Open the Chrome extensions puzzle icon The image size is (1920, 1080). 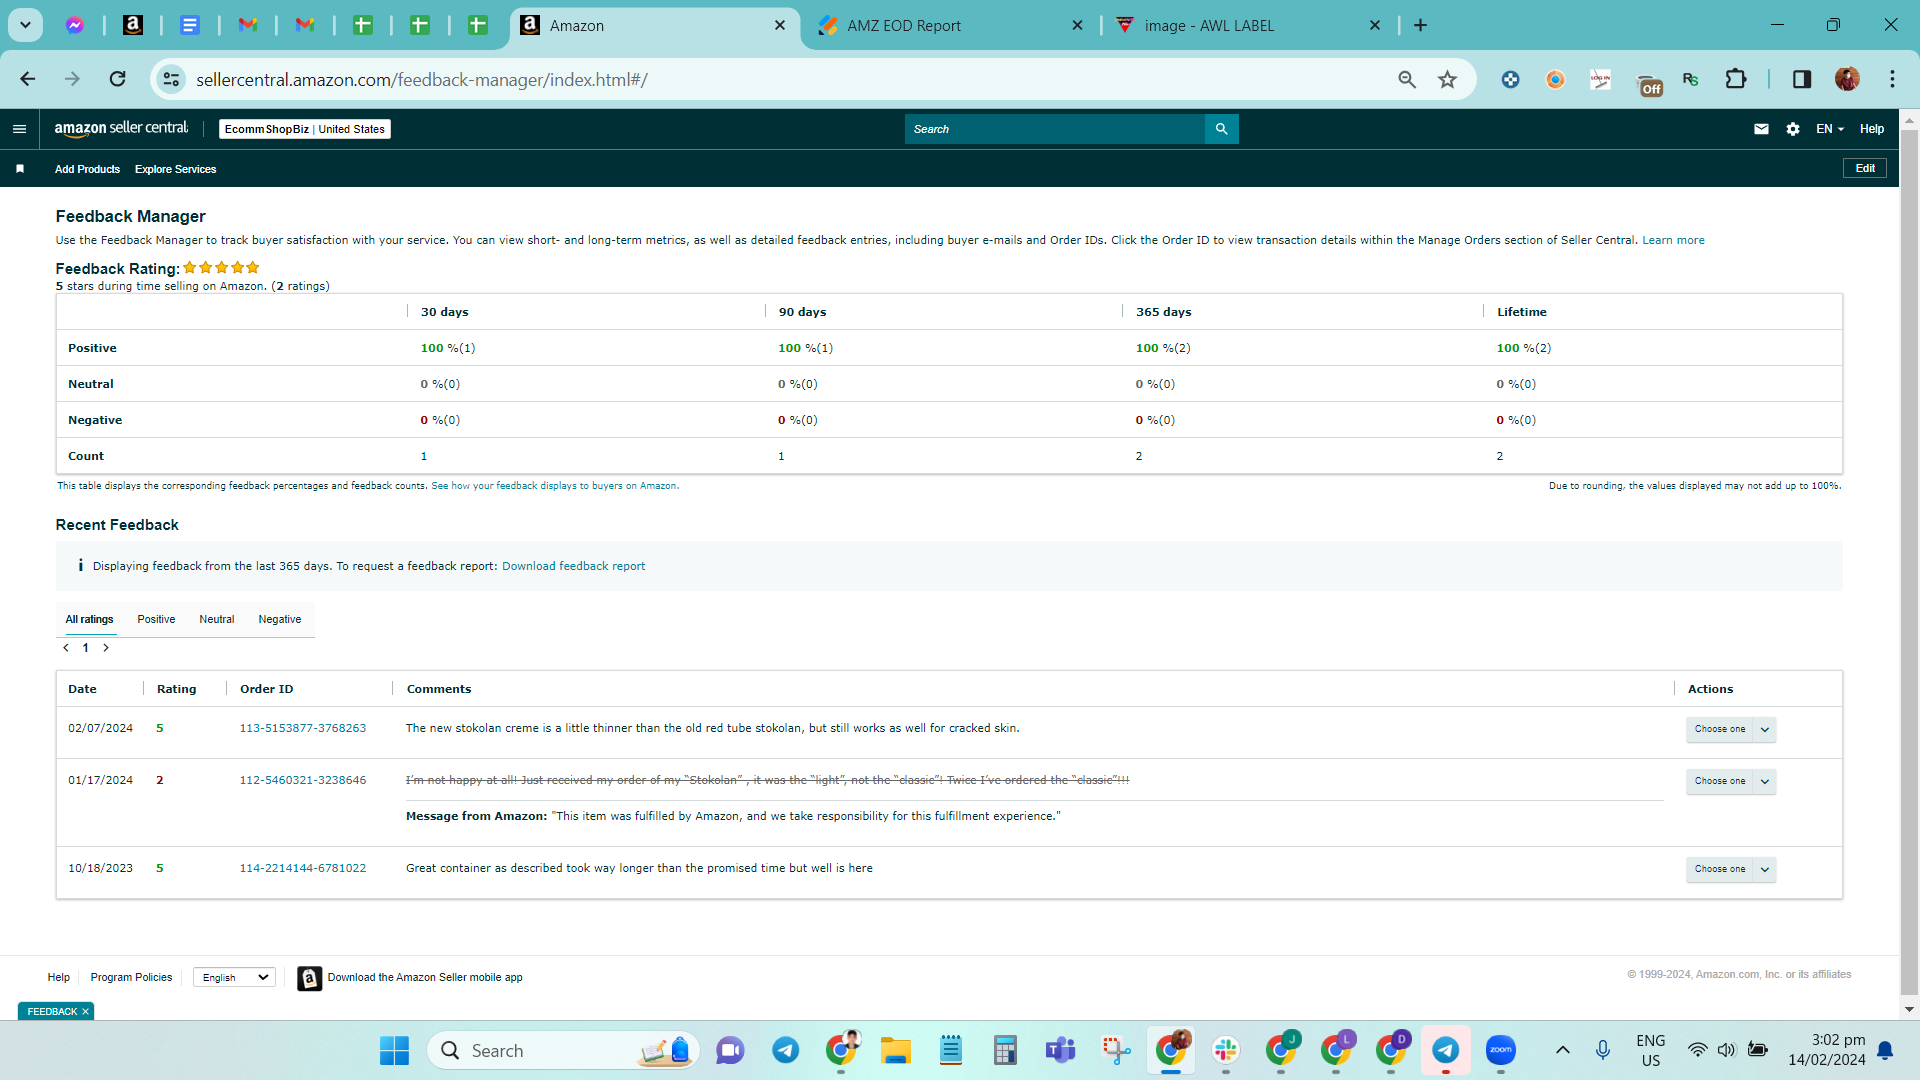(x=1736, y=79)
